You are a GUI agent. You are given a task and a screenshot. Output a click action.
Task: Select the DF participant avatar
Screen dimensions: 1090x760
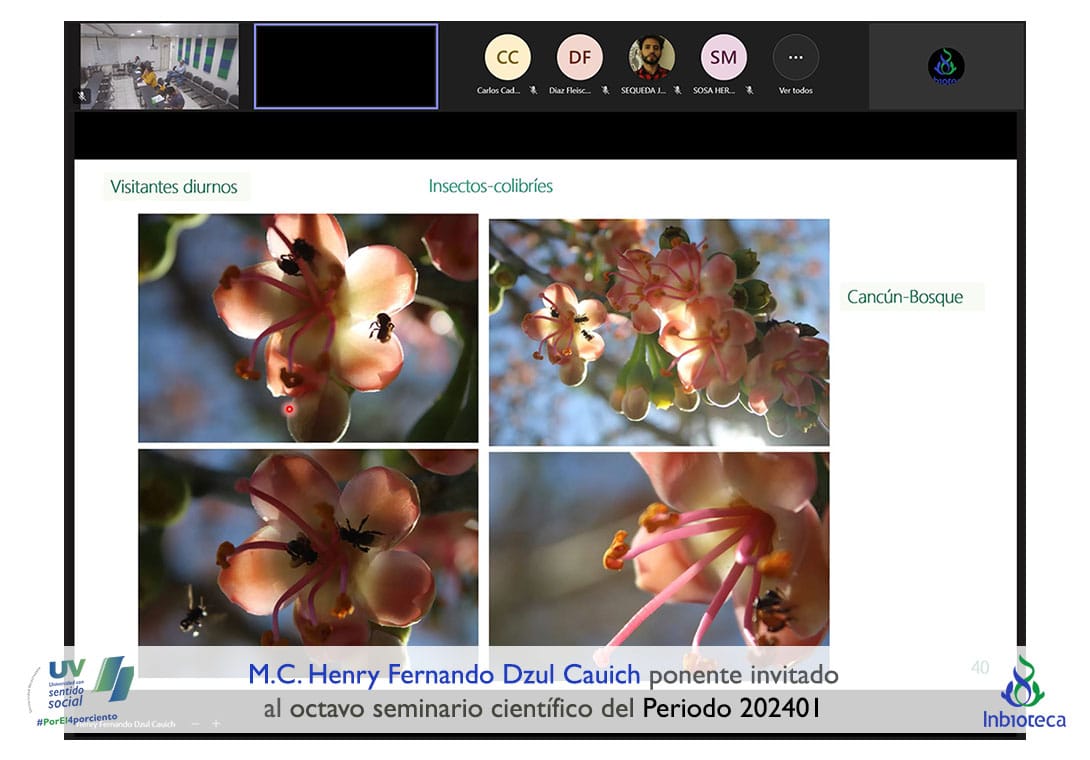(x=580, y=57)
